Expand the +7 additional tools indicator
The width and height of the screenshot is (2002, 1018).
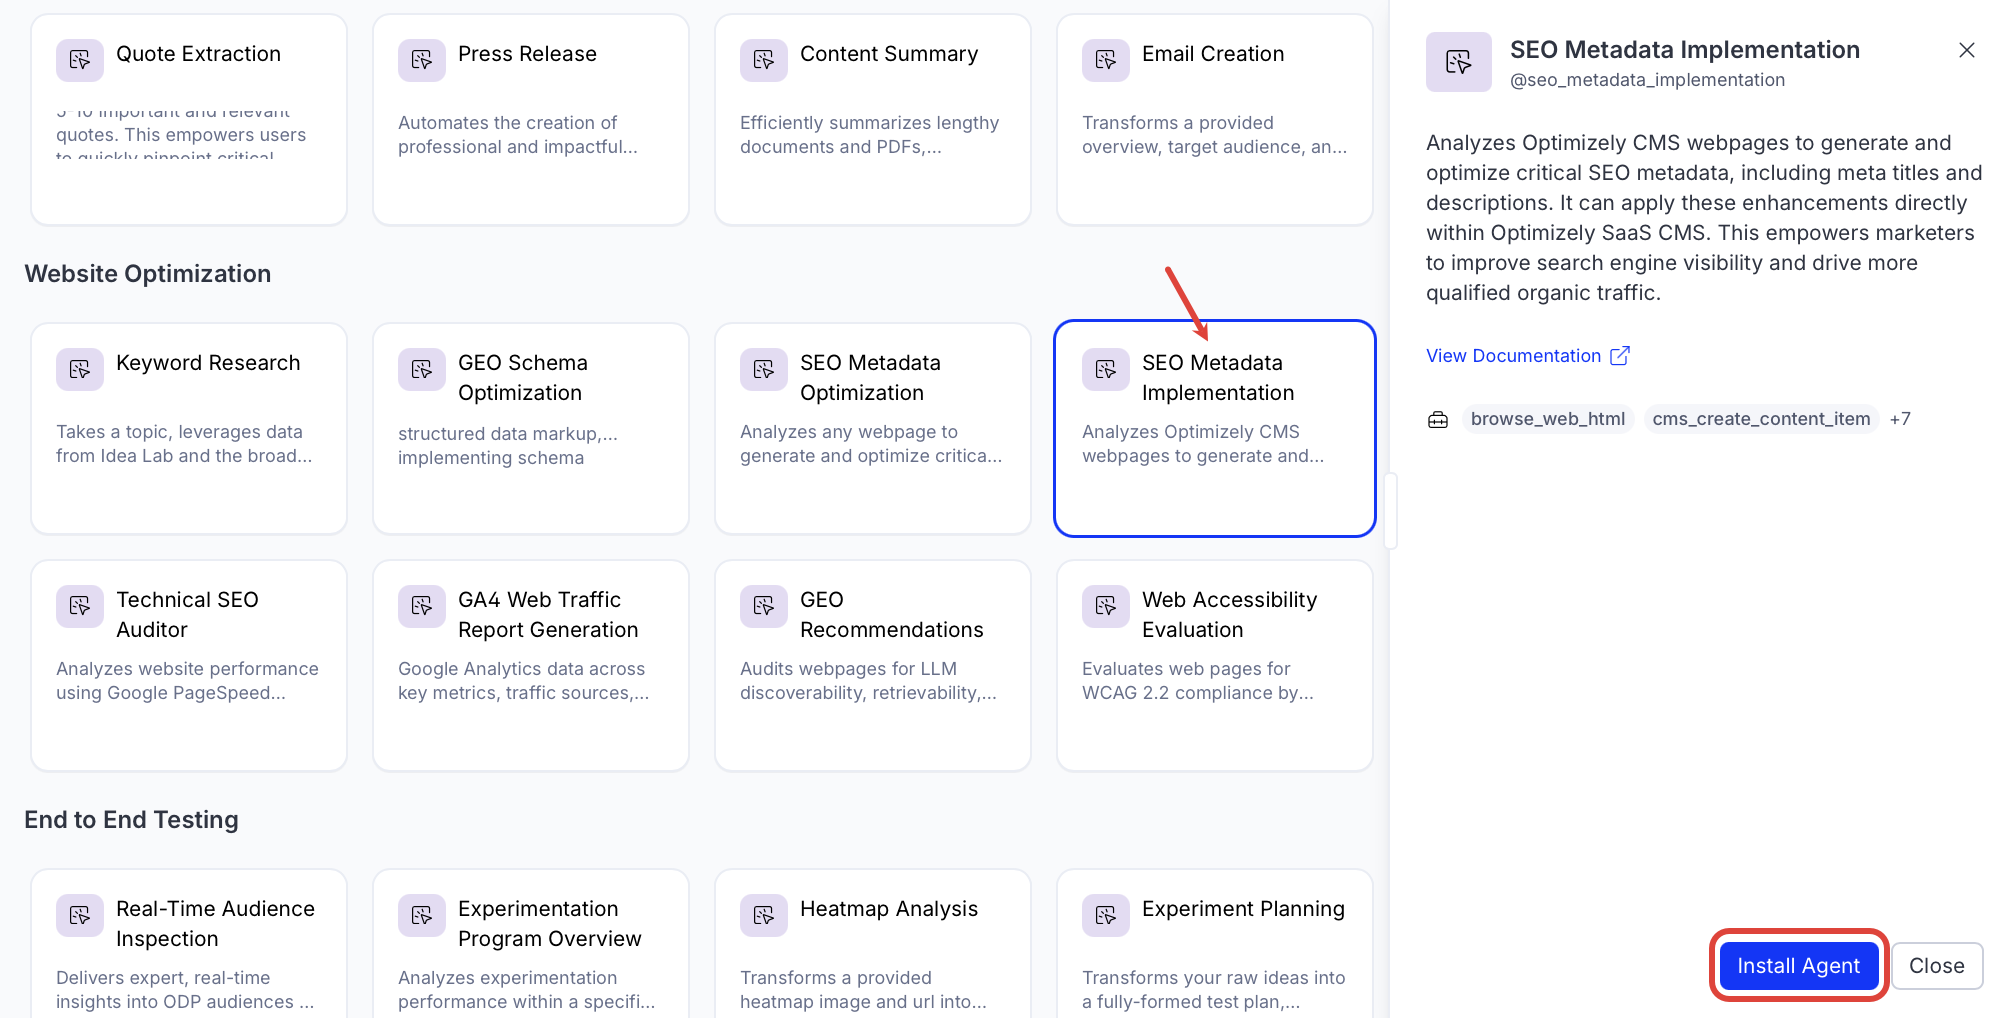tap(1900, 419)
